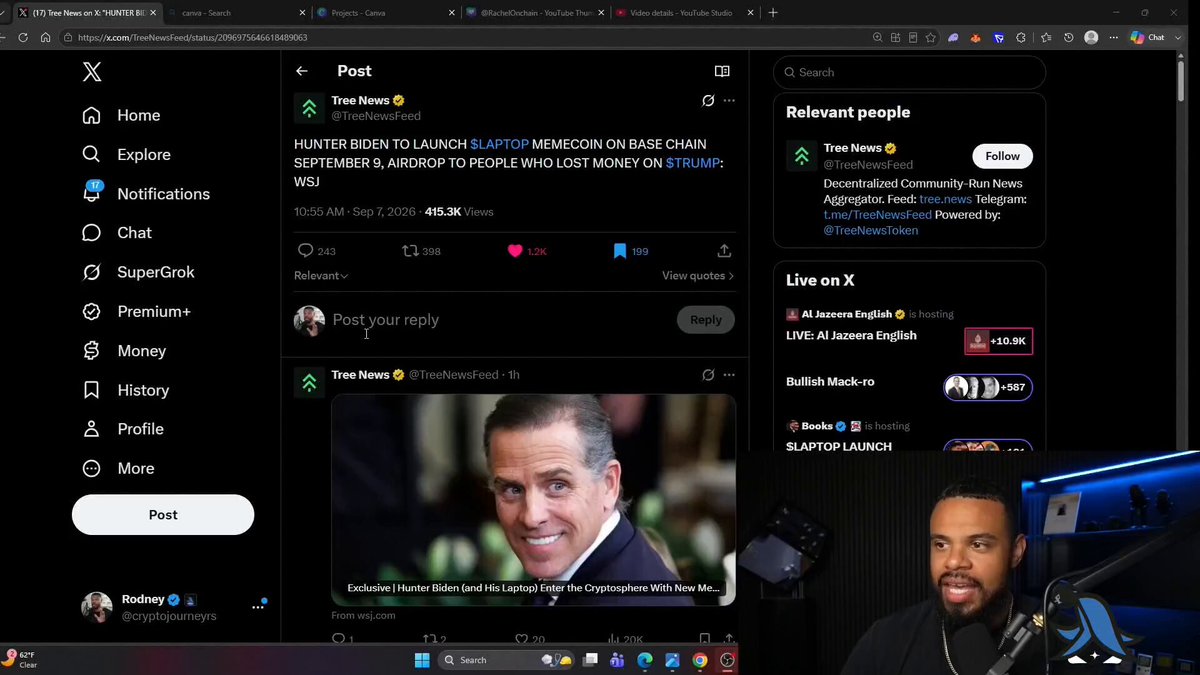Open the account menu next to Rodney
This screenshot has height=675, width=1200.
(258, 607)
